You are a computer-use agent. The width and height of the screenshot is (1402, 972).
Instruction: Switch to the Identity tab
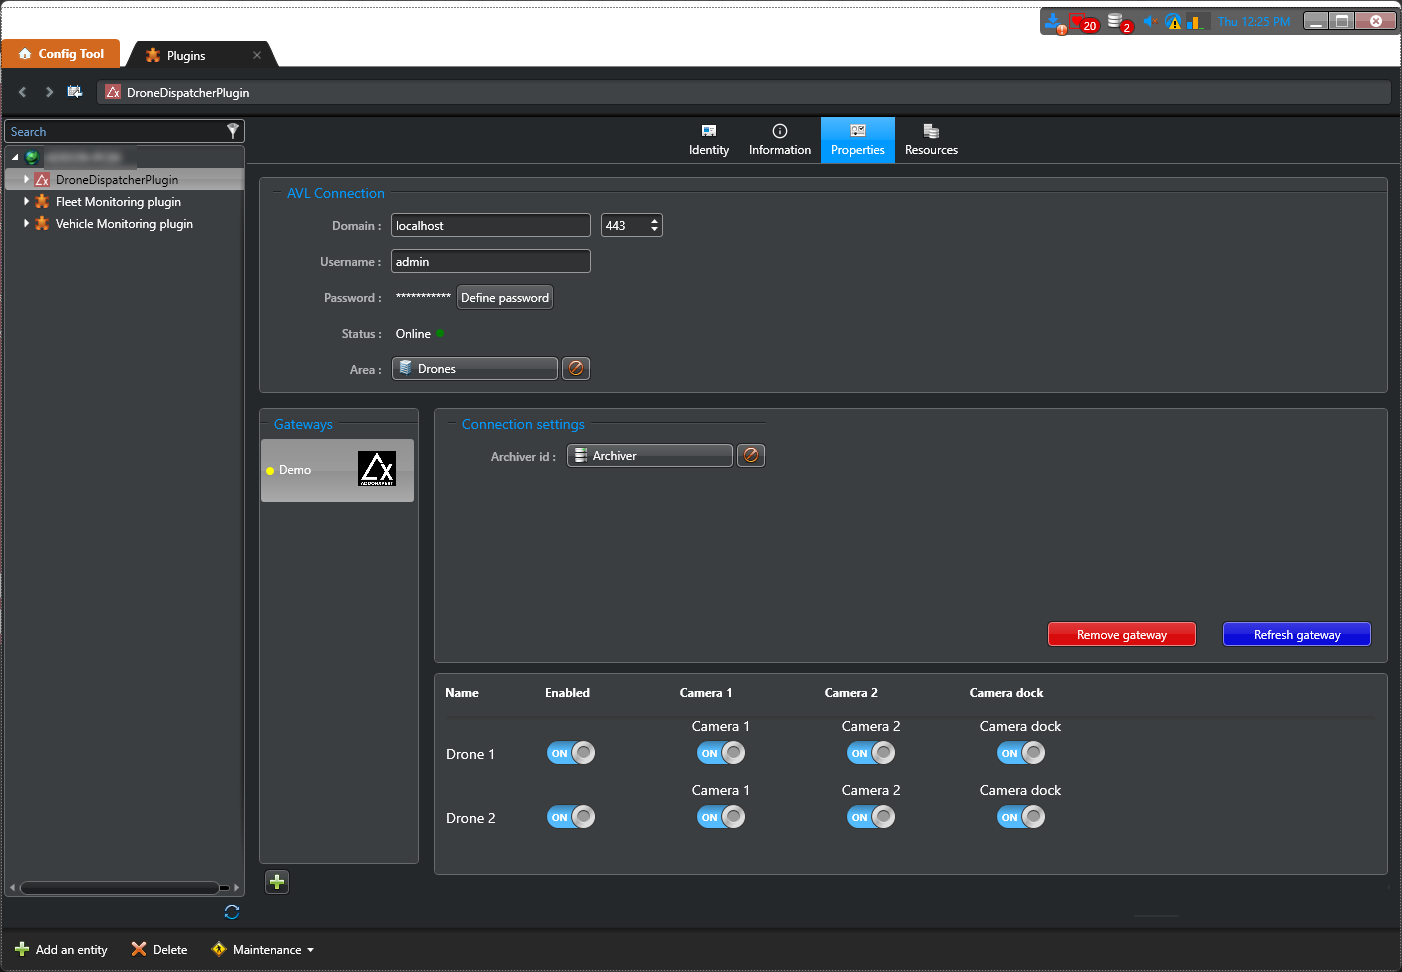point(709,140)
